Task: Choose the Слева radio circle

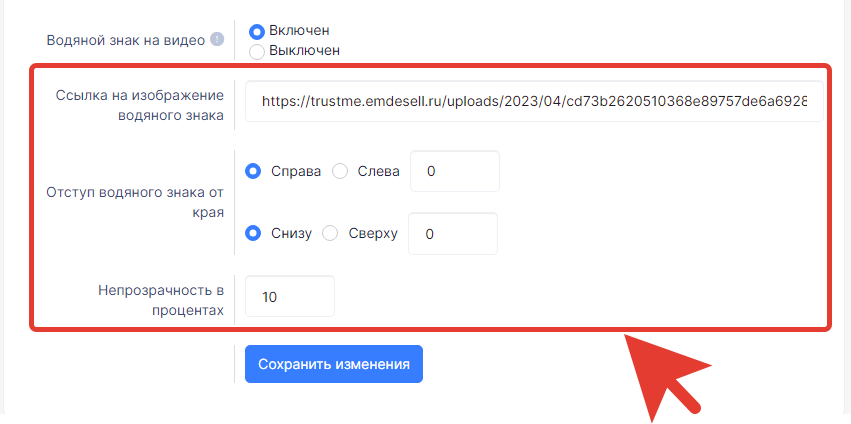Action: pos(340,172)
